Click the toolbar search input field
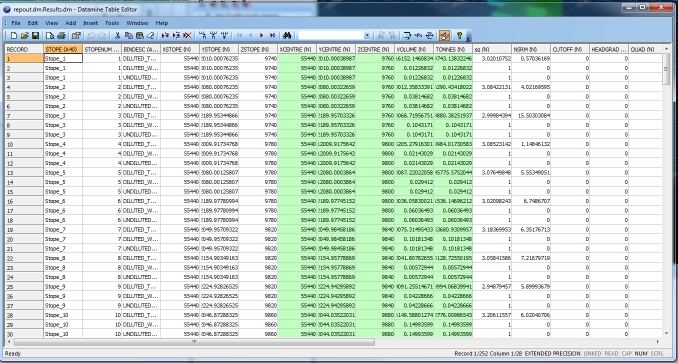 point(331,35)
